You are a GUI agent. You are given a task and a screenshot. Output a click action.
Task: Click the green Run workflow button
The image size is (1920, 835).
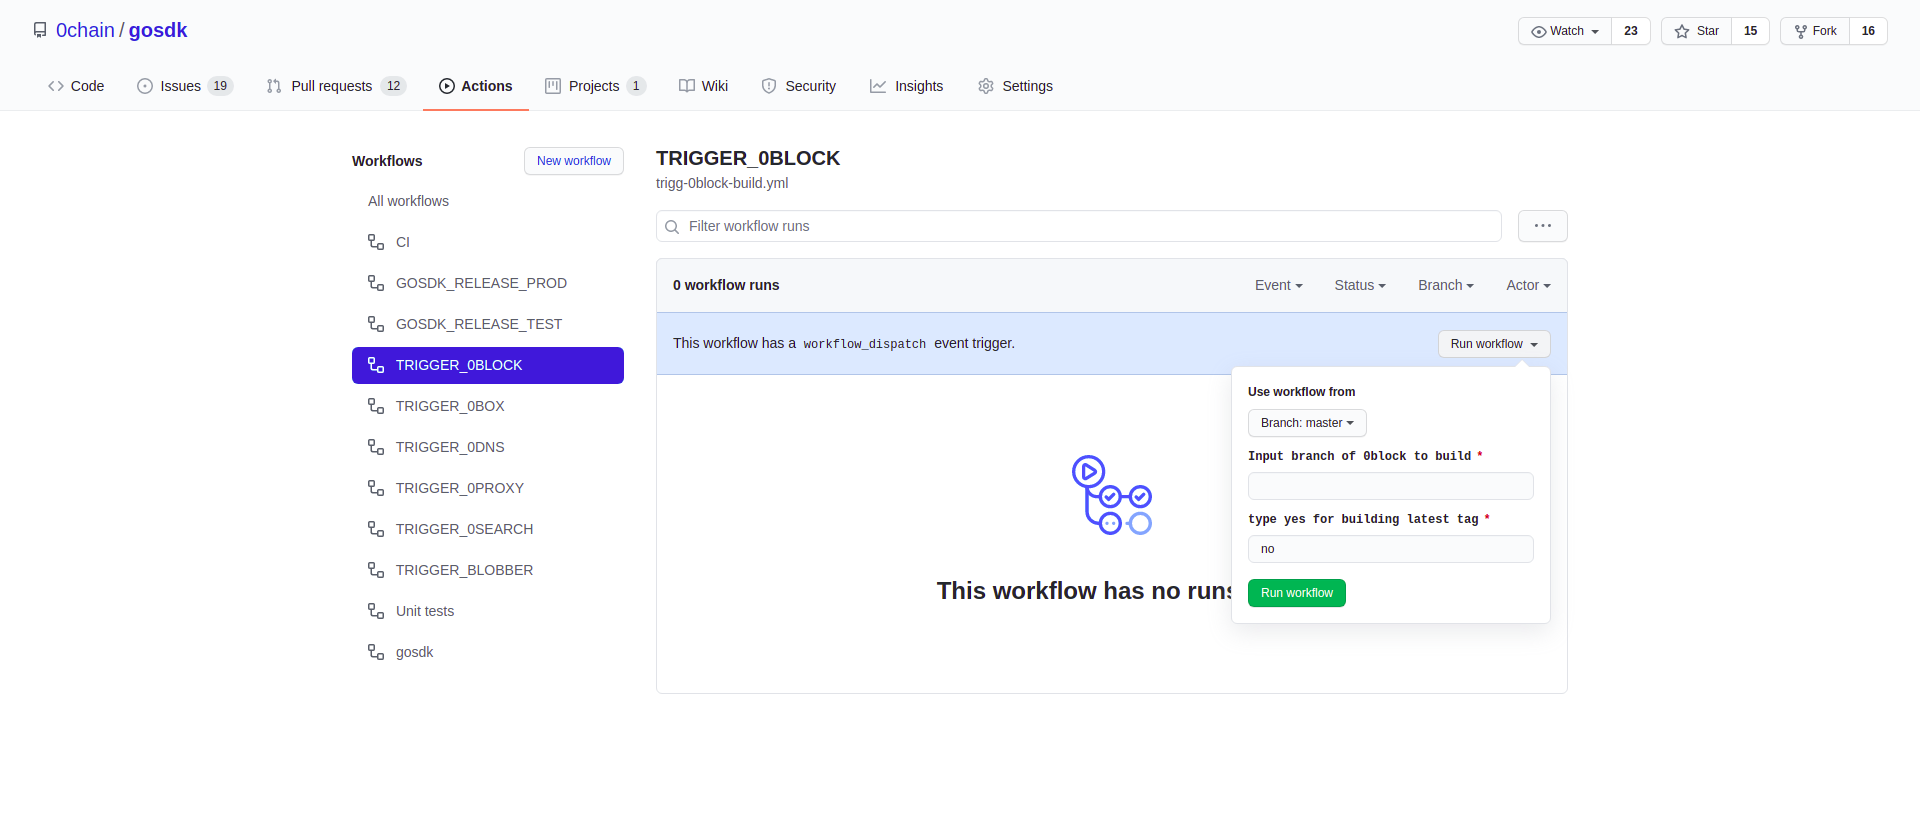[1297, 593]
